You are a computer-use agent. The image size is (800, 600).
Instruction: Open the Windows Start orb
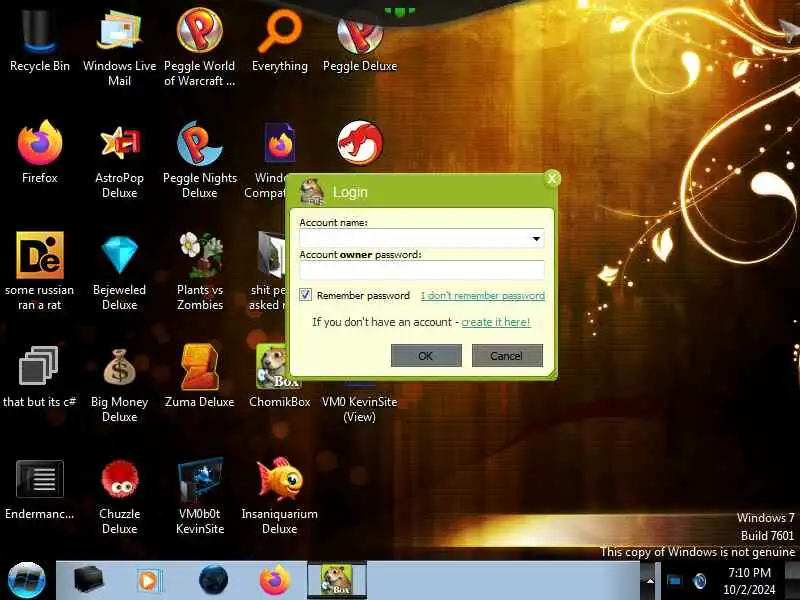[27, 581]
